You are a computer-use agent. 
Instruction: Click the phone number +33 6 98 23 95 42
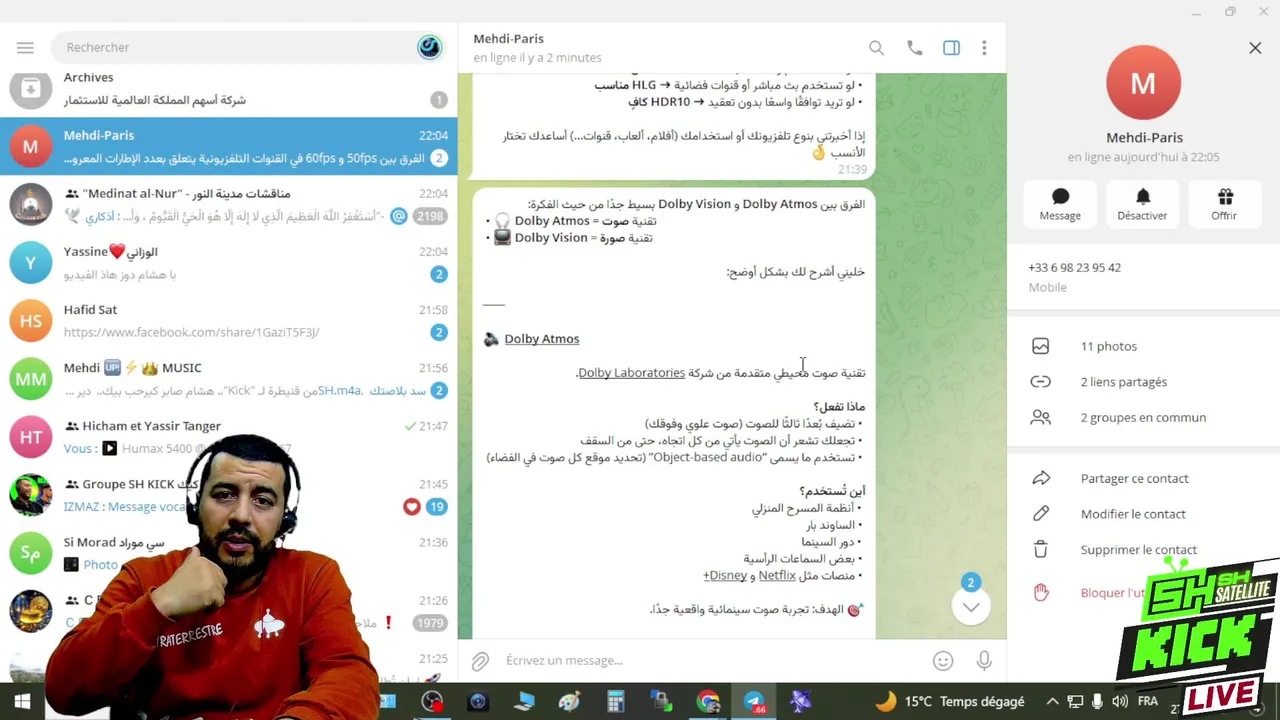coord(1074,267)
